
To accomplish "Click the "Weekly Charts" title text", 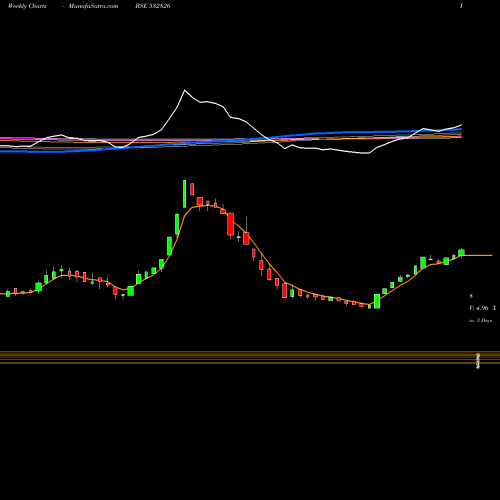I will (27, 6).
